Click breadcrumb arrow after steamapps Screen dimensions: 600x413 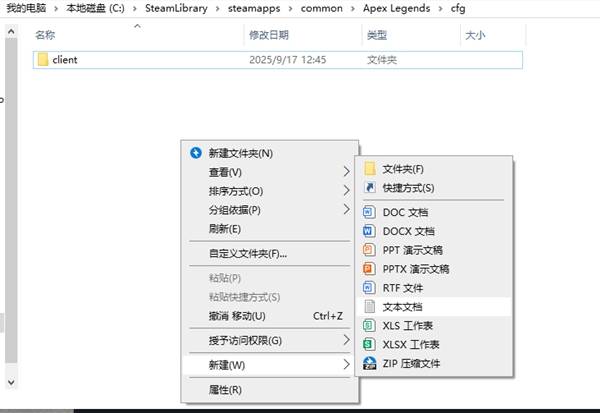[x=290, y=9]
